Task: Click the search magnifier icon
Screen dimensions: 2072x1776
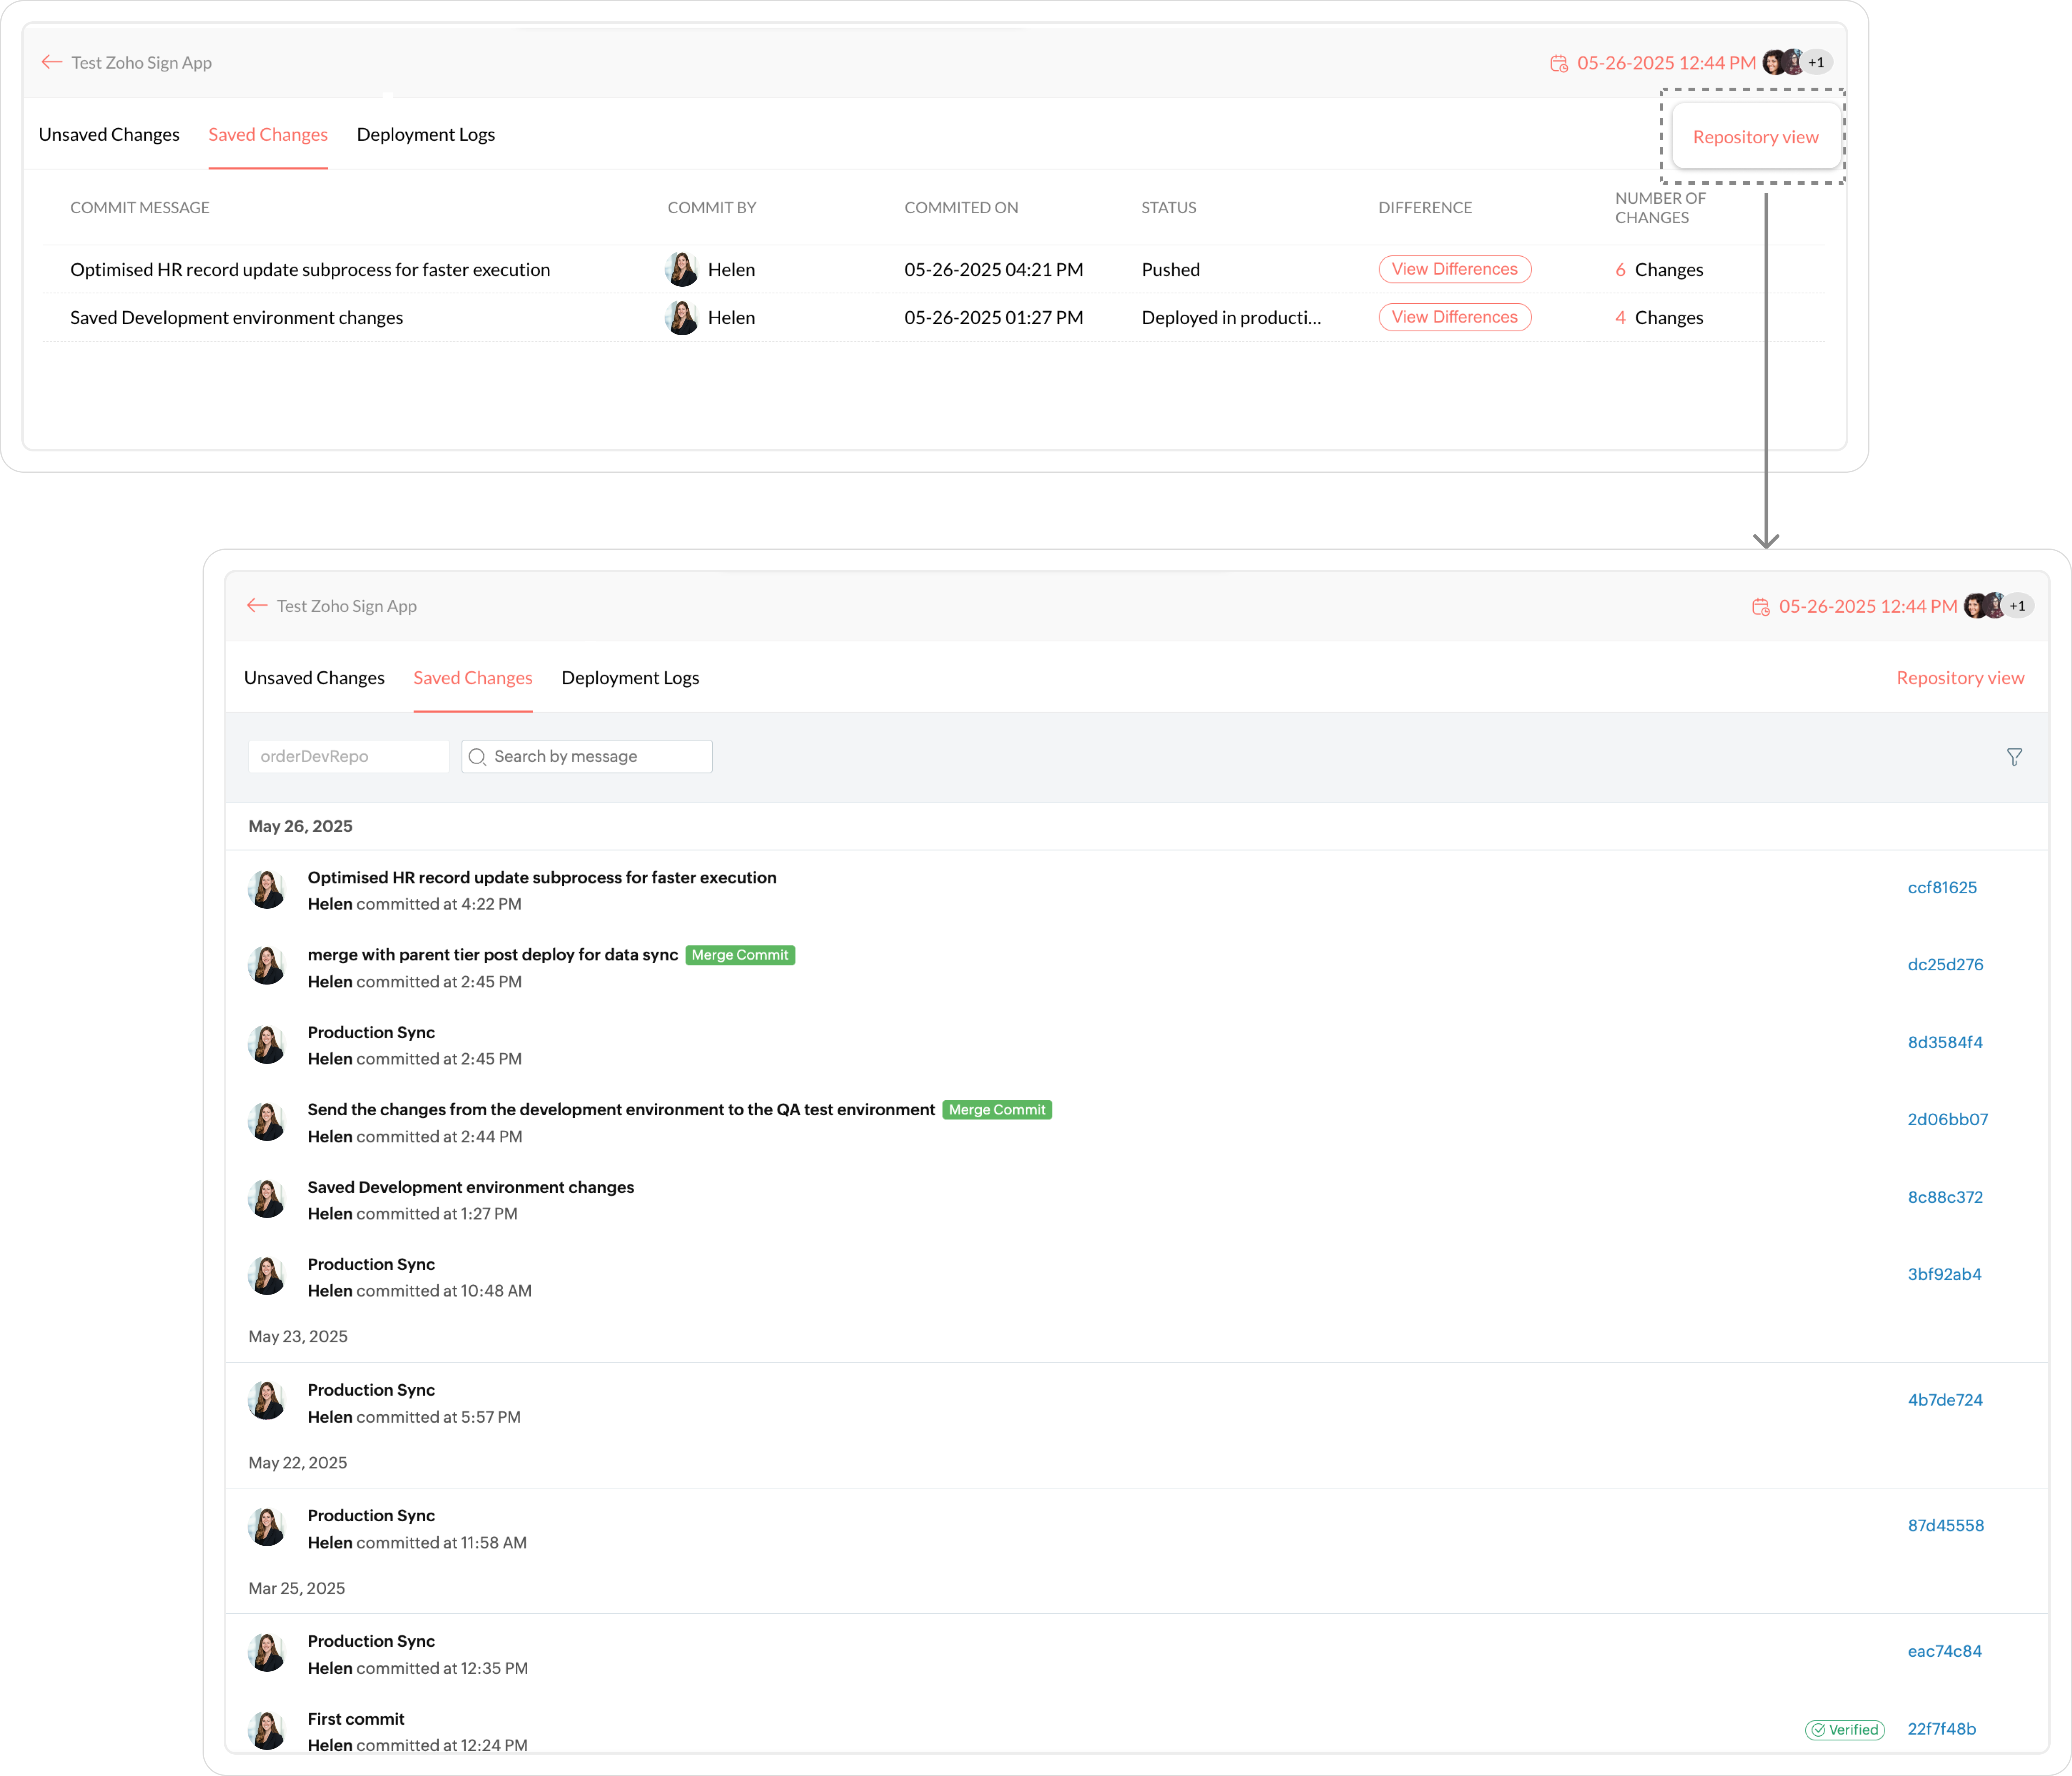Action: (x=477, y=757)
